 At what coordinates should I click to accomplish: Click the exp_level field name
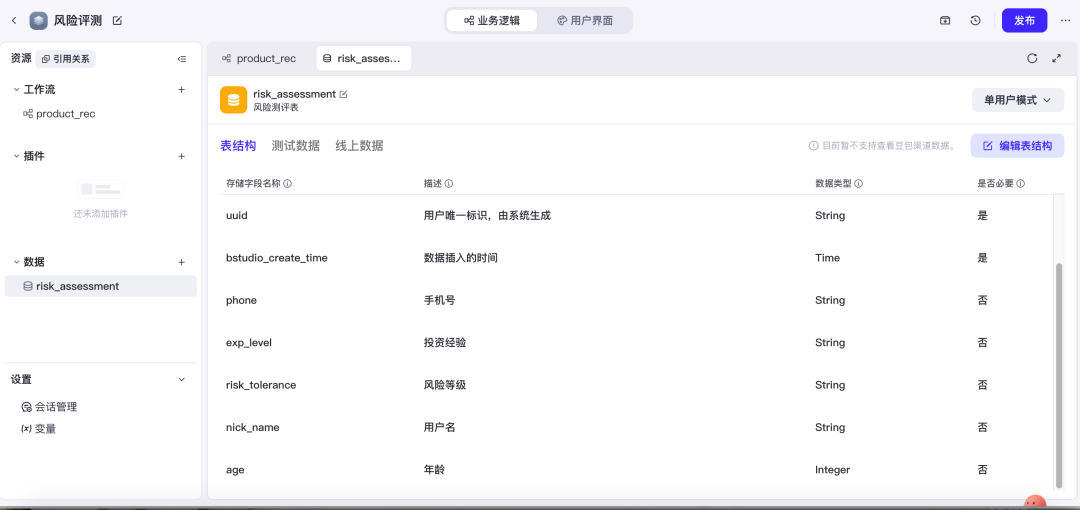(x=249, y=343)
